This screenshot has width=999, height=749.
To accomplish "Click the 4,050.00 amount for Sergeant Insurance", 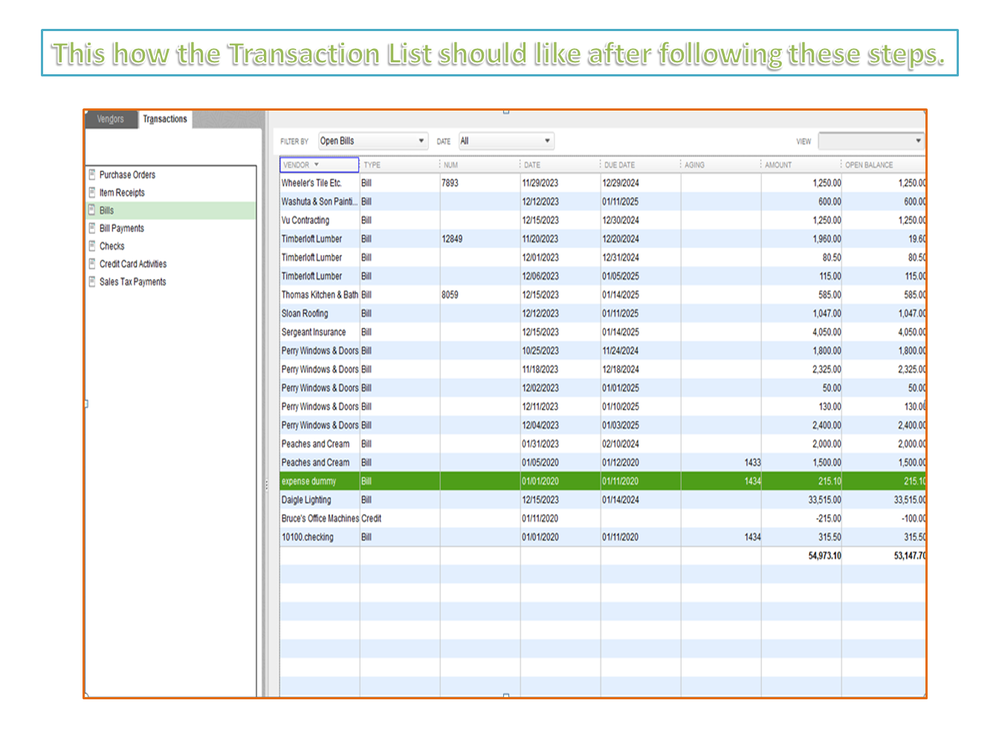I will 827,332.
